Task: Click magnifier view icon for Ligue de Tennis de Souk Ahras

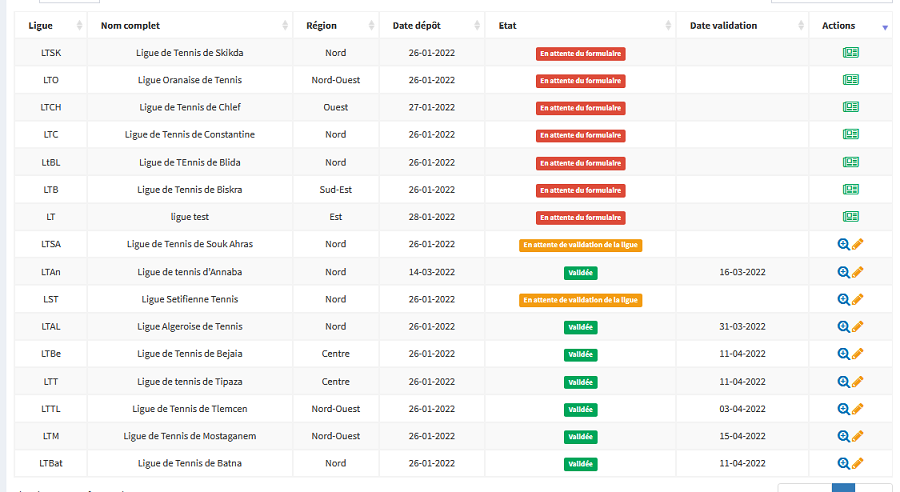Action: 843,244
